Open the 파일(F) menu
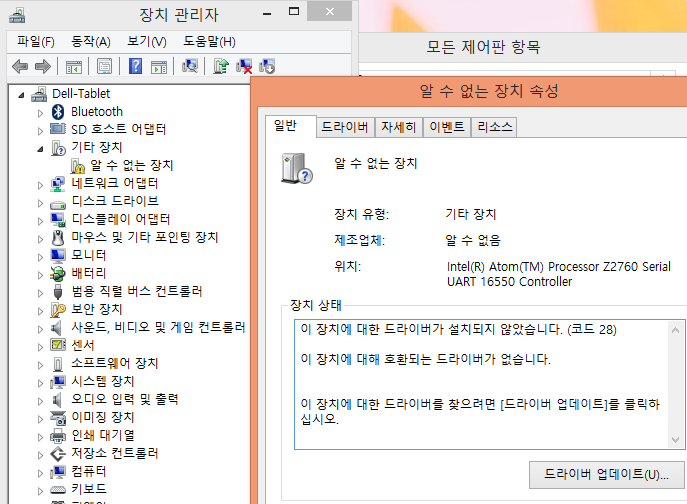This screenshot has width=687, height=504. pos(35,42)
